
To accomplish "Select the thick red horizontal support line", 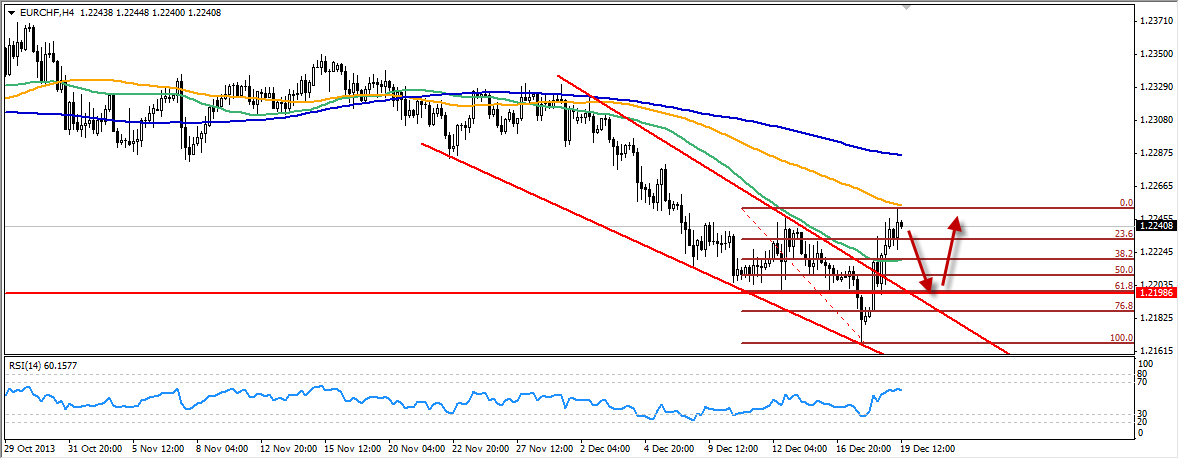I will pos(400,293).
